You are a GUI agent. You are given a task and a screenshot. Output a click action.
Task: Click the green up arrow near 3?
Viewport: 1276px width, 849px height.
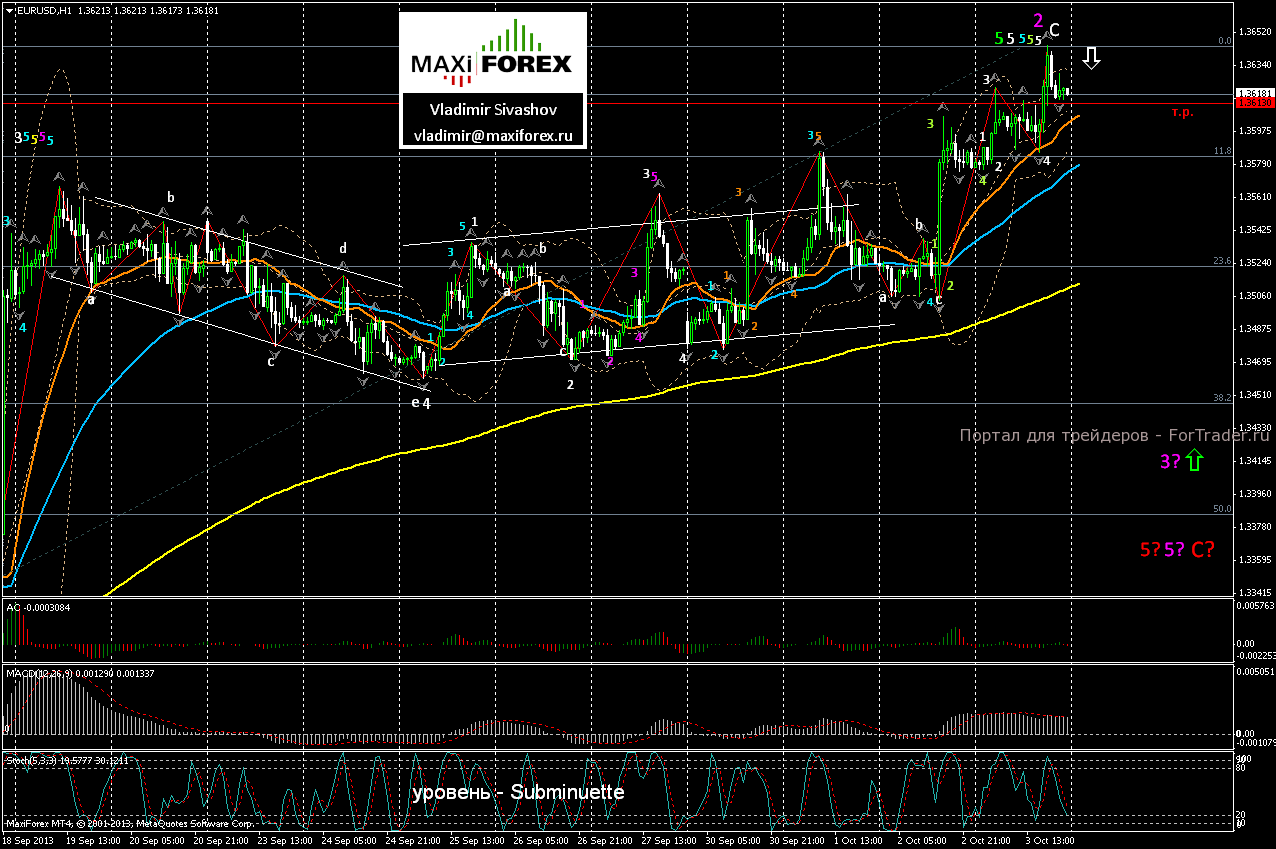click(1196, 460)
